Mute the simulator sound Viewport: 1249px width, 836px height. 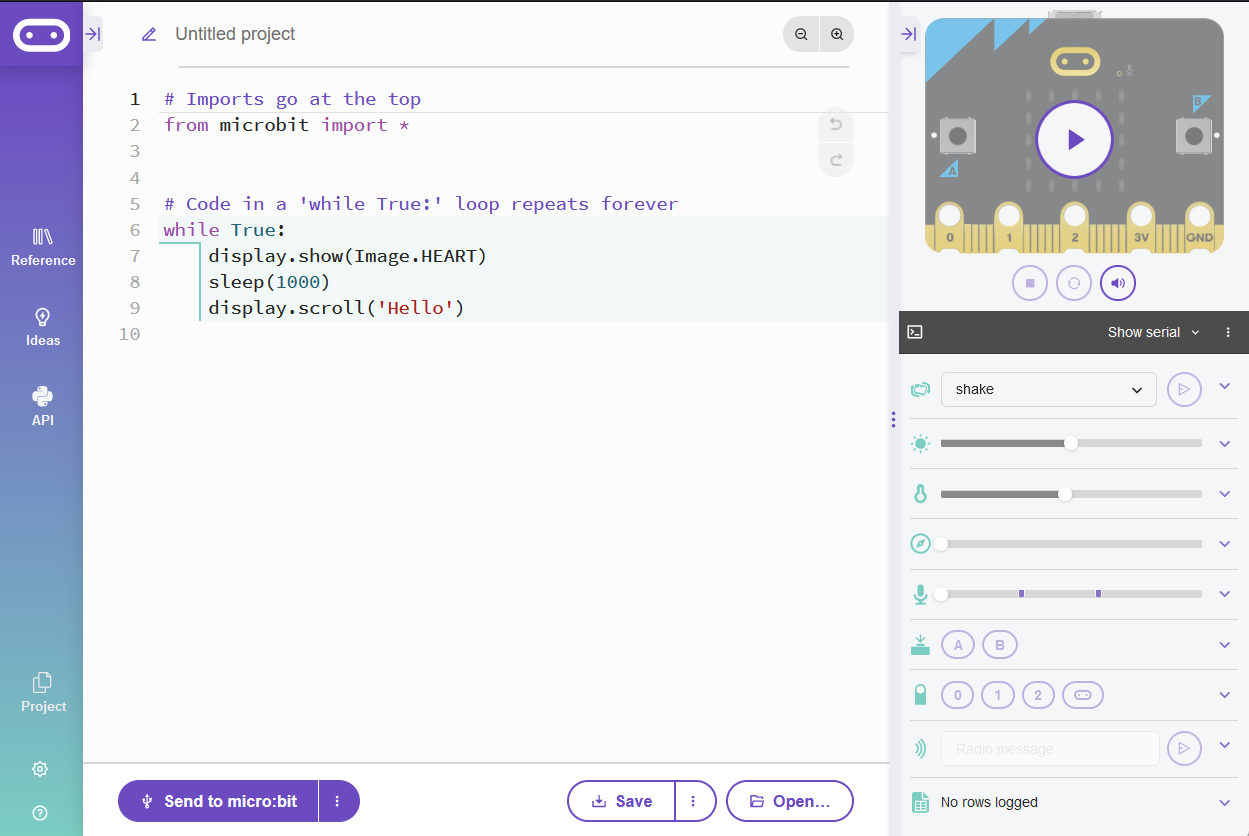[1118, 283]
